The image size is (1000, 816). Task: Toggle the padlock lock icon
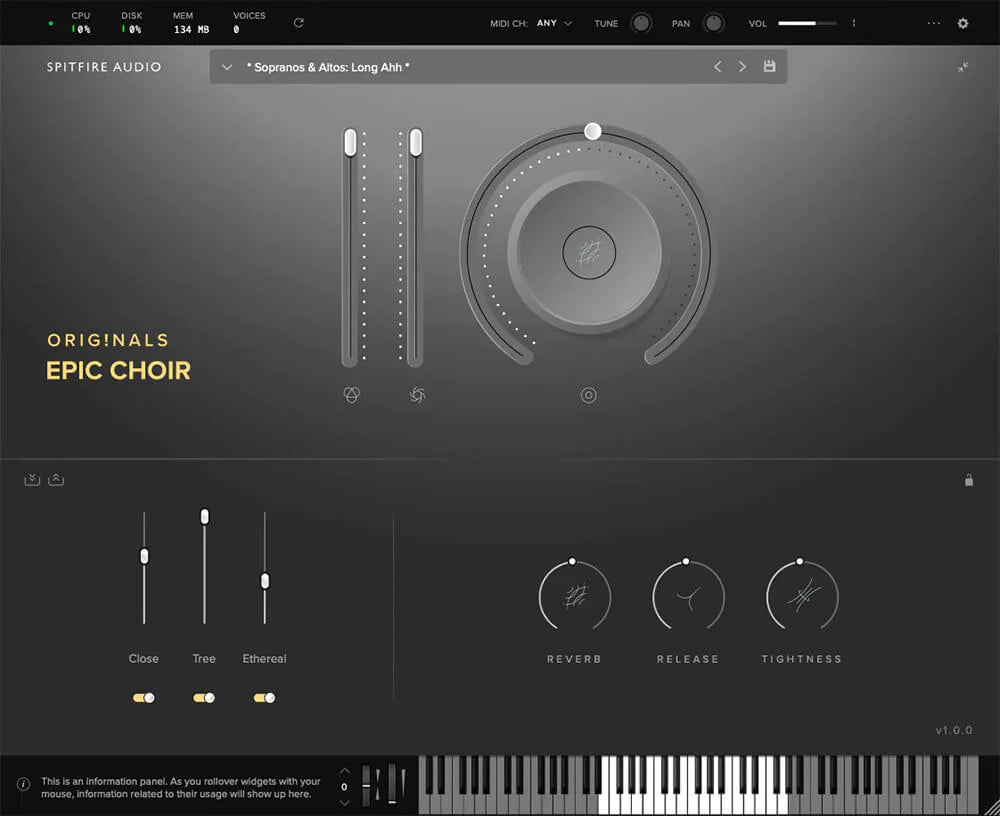point(969,480)
